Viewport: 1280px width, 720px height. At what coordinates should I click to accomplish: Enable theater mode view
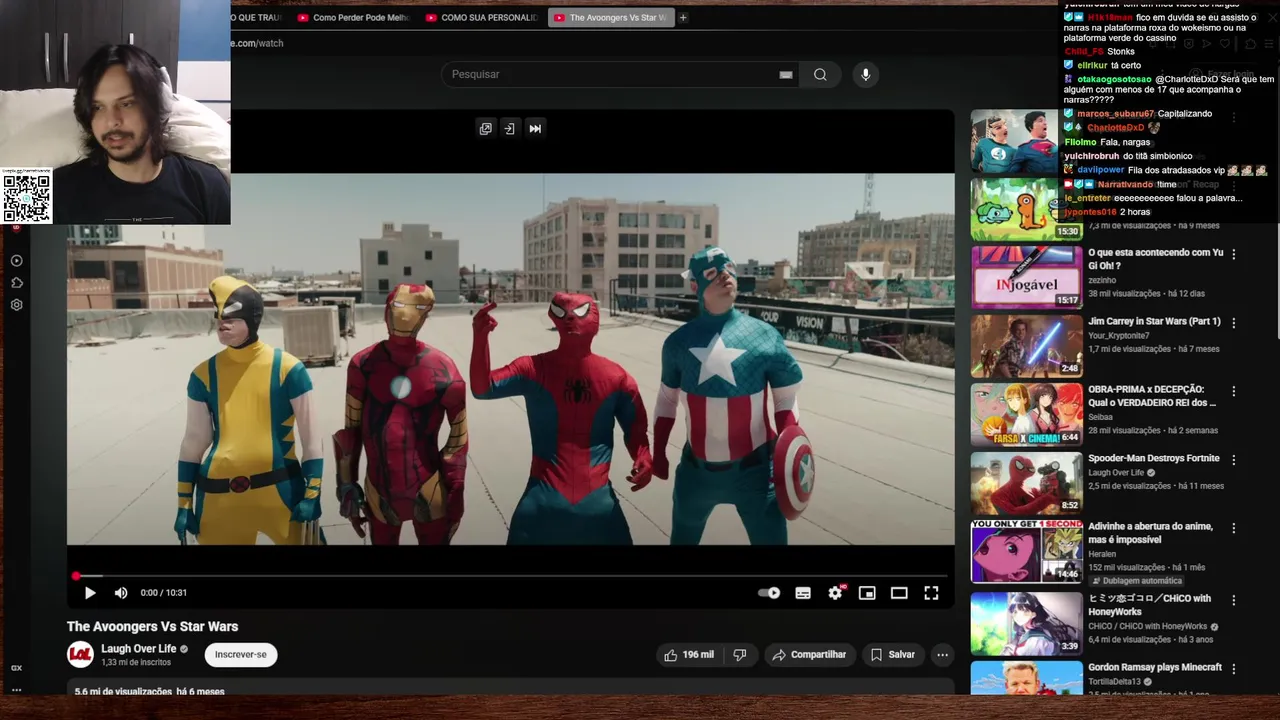(899, 593)
